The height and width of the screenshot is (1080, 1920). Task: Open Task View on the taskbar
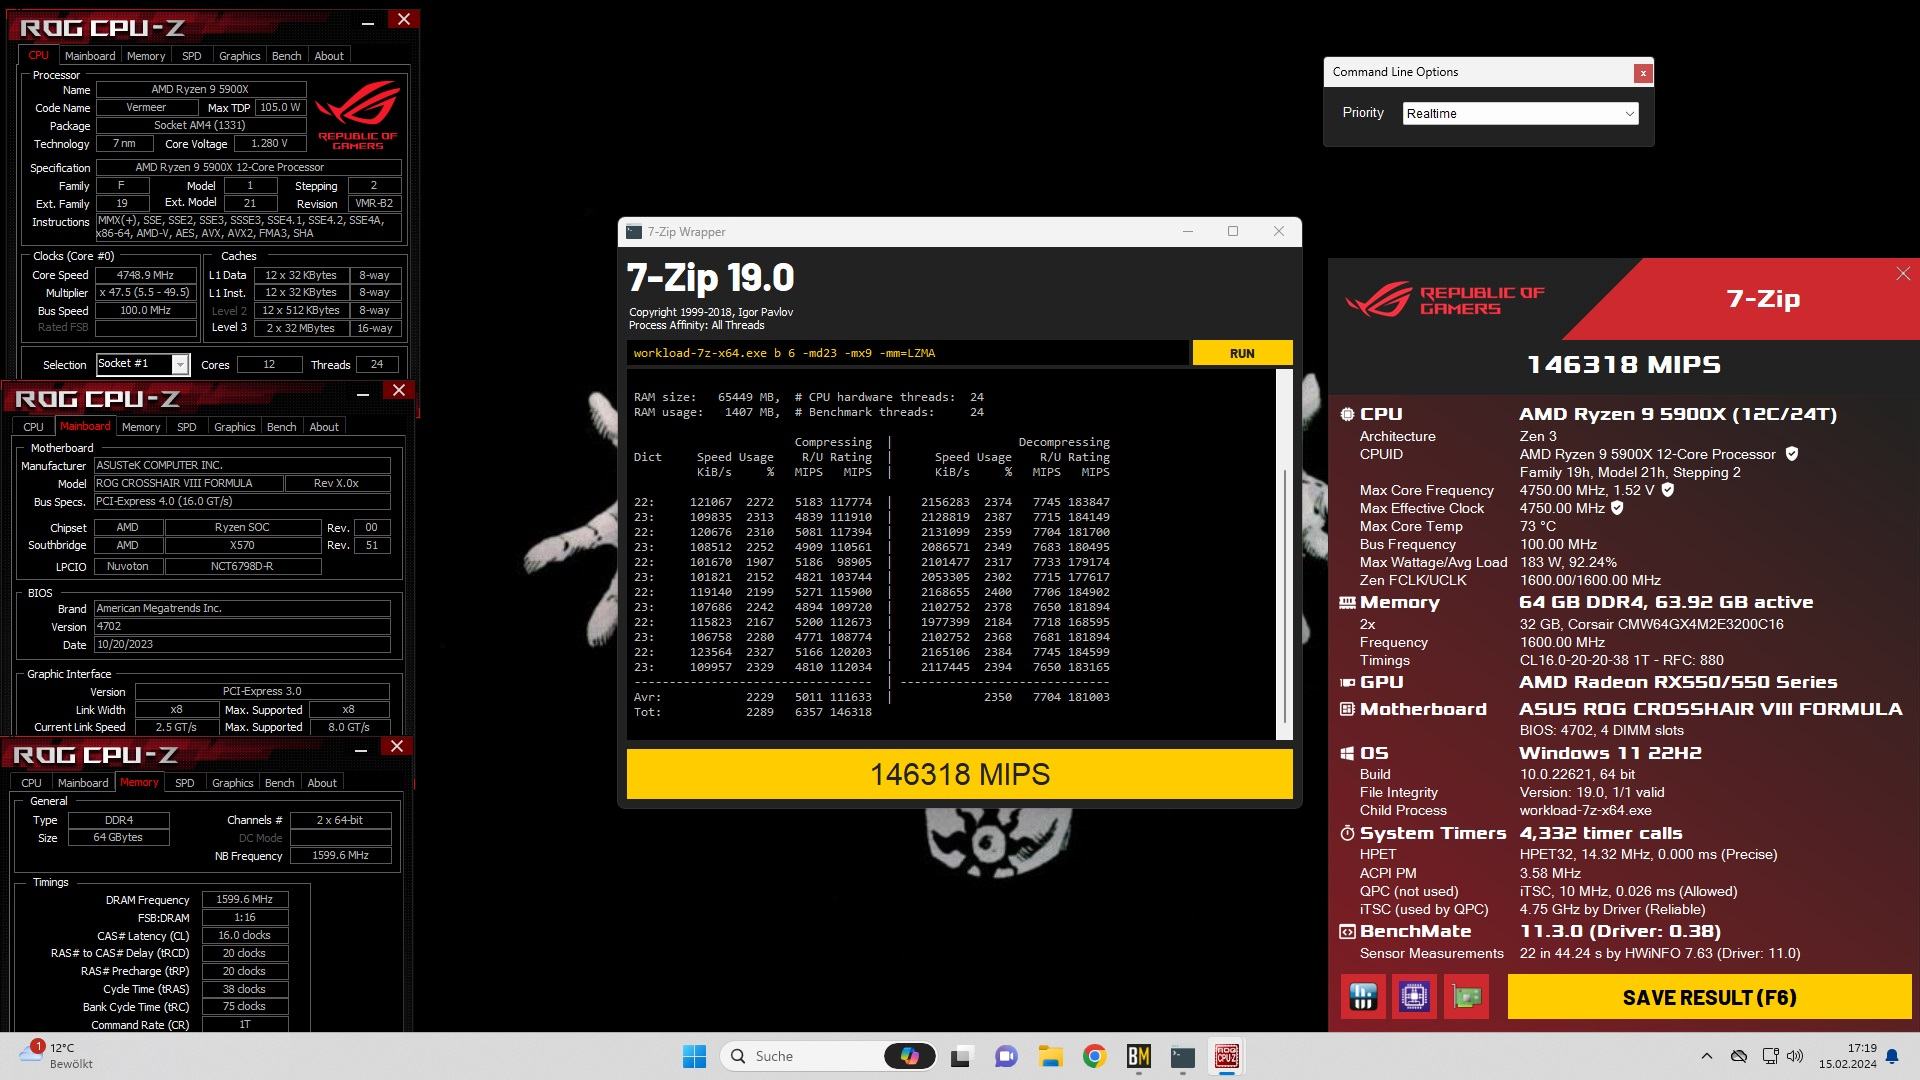(961, 1056)
